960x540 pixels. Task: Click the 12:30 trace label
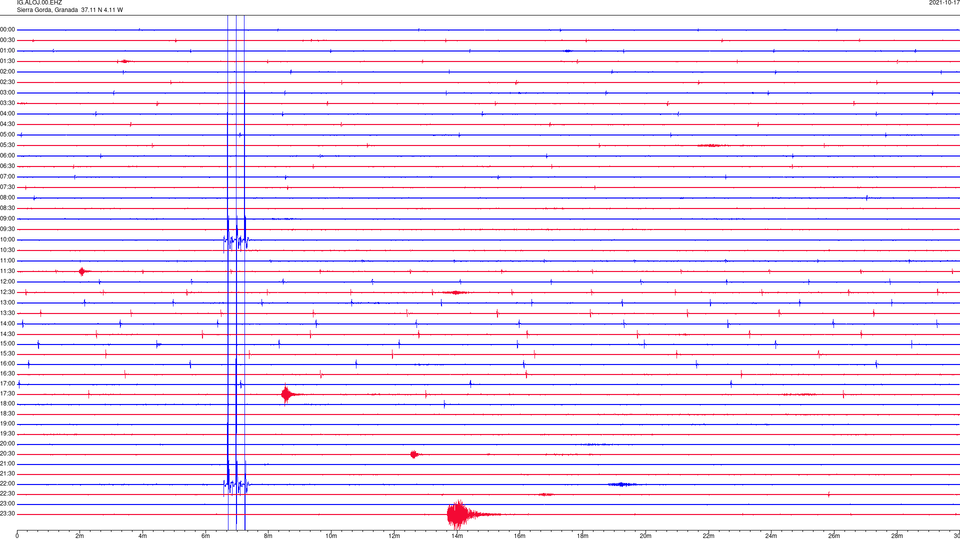coord(8,292)
